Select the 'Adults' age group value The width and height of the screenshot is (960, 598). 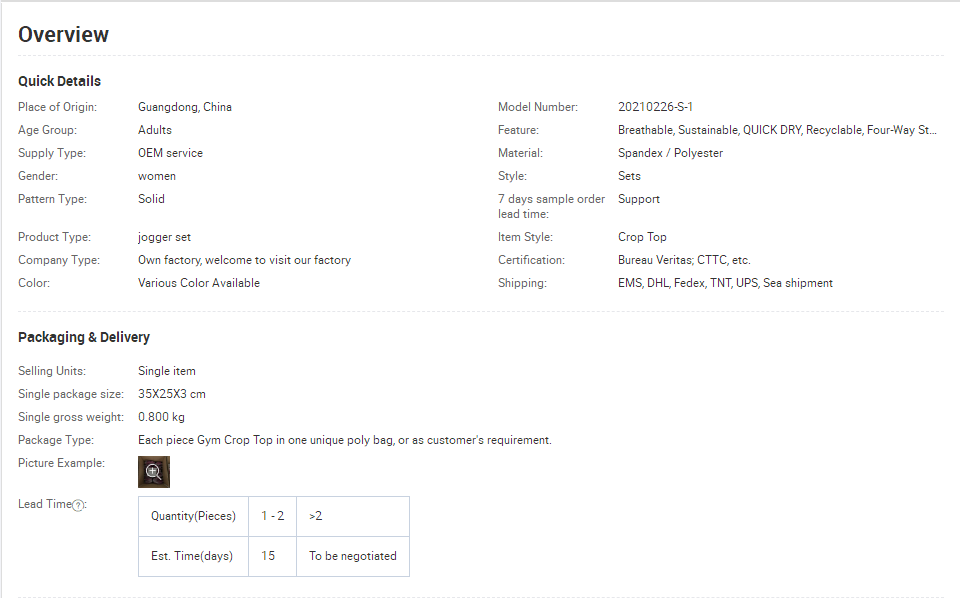click(x=155, y=130)
